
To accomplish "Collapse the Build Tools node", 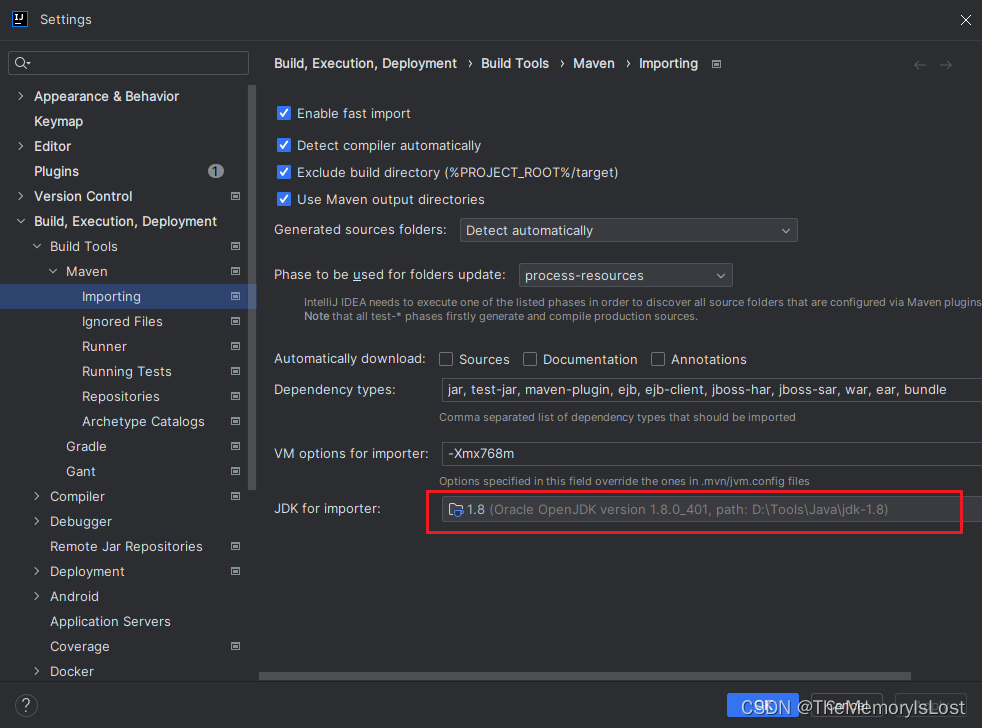I will click(x=37, y=246).
